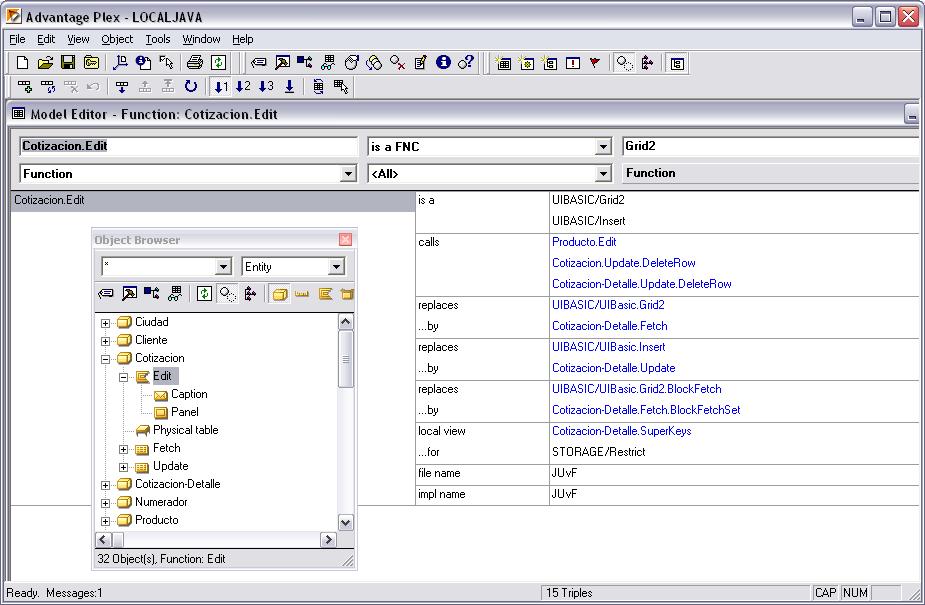Click the Open folder toolbar icon
Viewport: 925px width, 605px height.
pyautogui.click(x=45, y=63)
